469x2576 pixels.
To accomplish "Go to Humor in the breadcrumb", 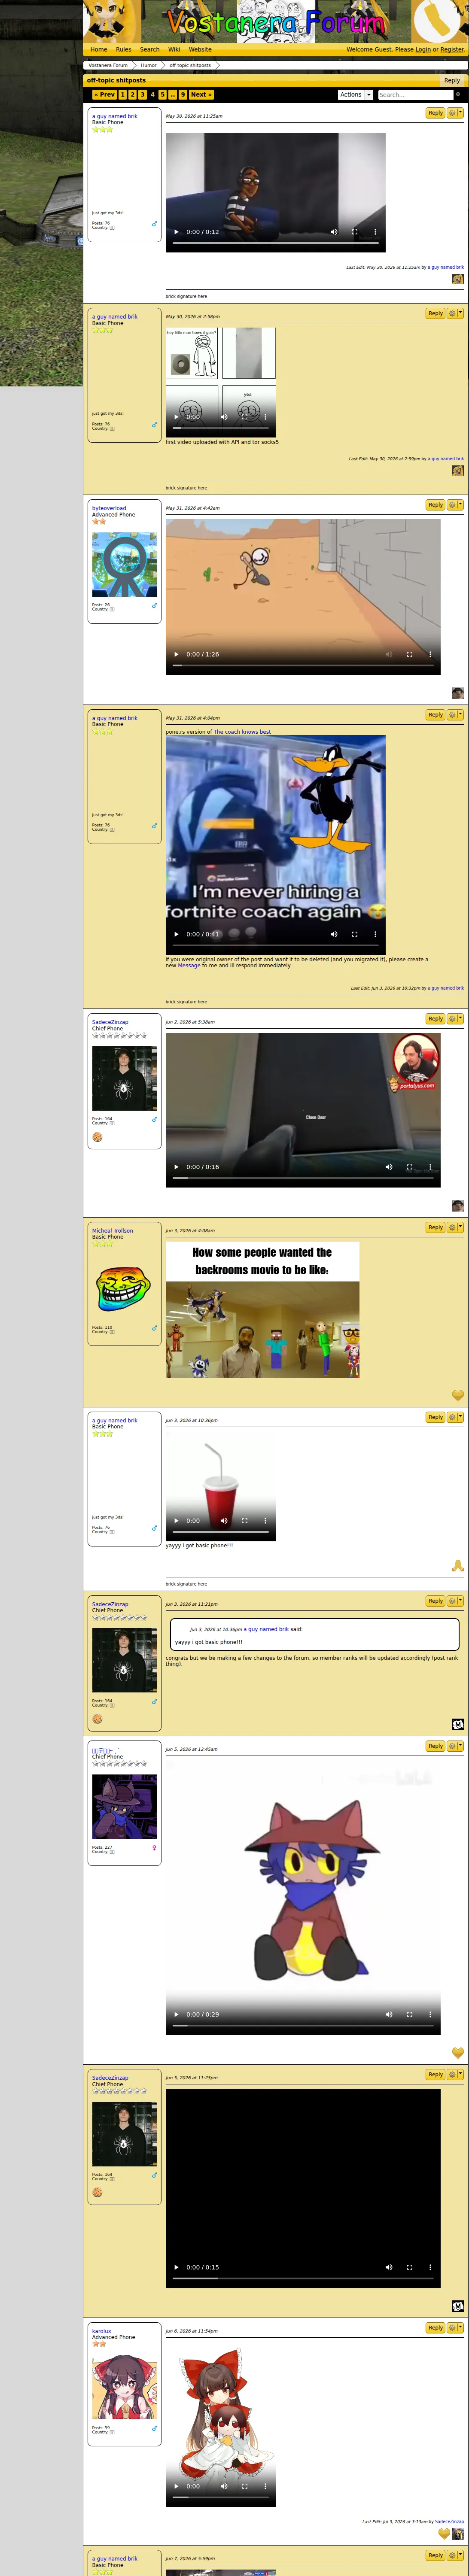I will point(148,65).
